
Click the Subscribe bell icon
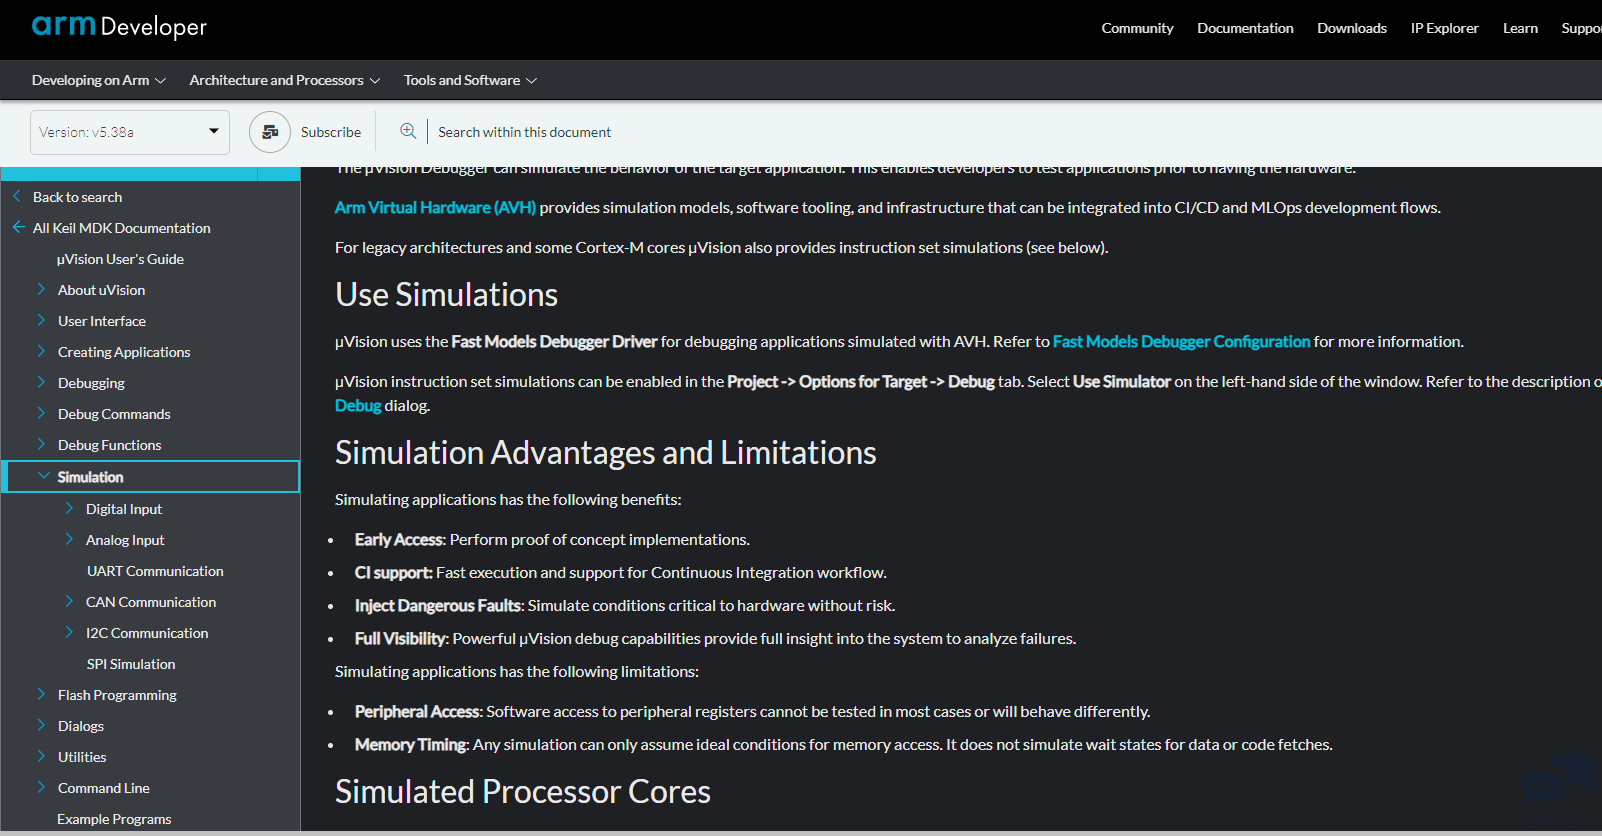coord(270,132)
